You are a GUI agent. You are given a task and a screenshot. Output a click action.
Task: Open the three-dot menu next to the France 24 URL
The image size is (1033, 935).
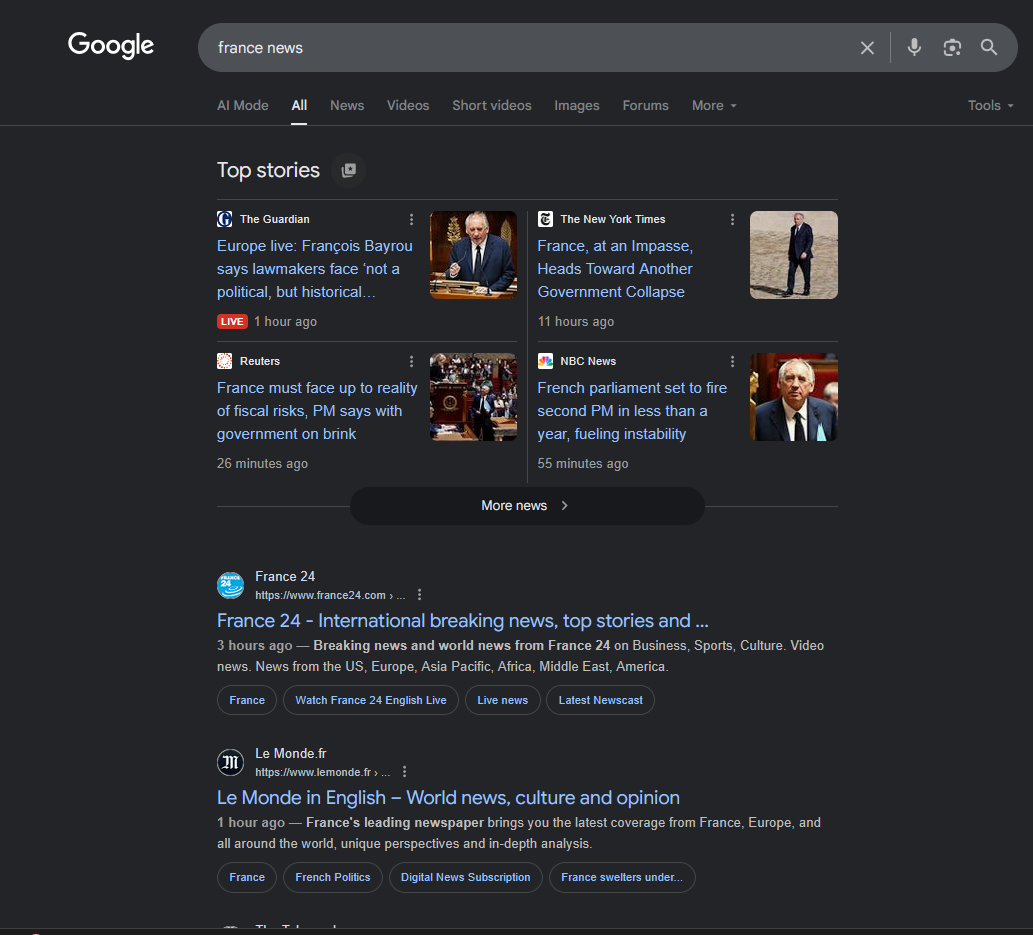[420, 595]
